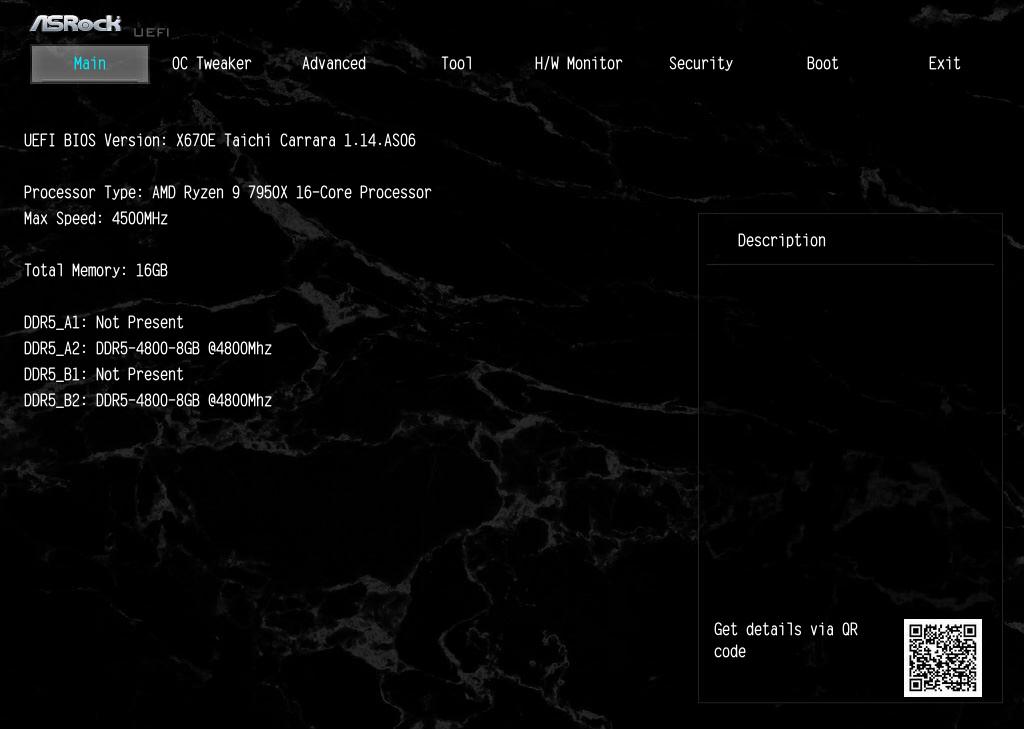This screenshot has height=729, width=1024.
Task: Select the DDR5_A2 memory row
Action: [x=148, y=349]
